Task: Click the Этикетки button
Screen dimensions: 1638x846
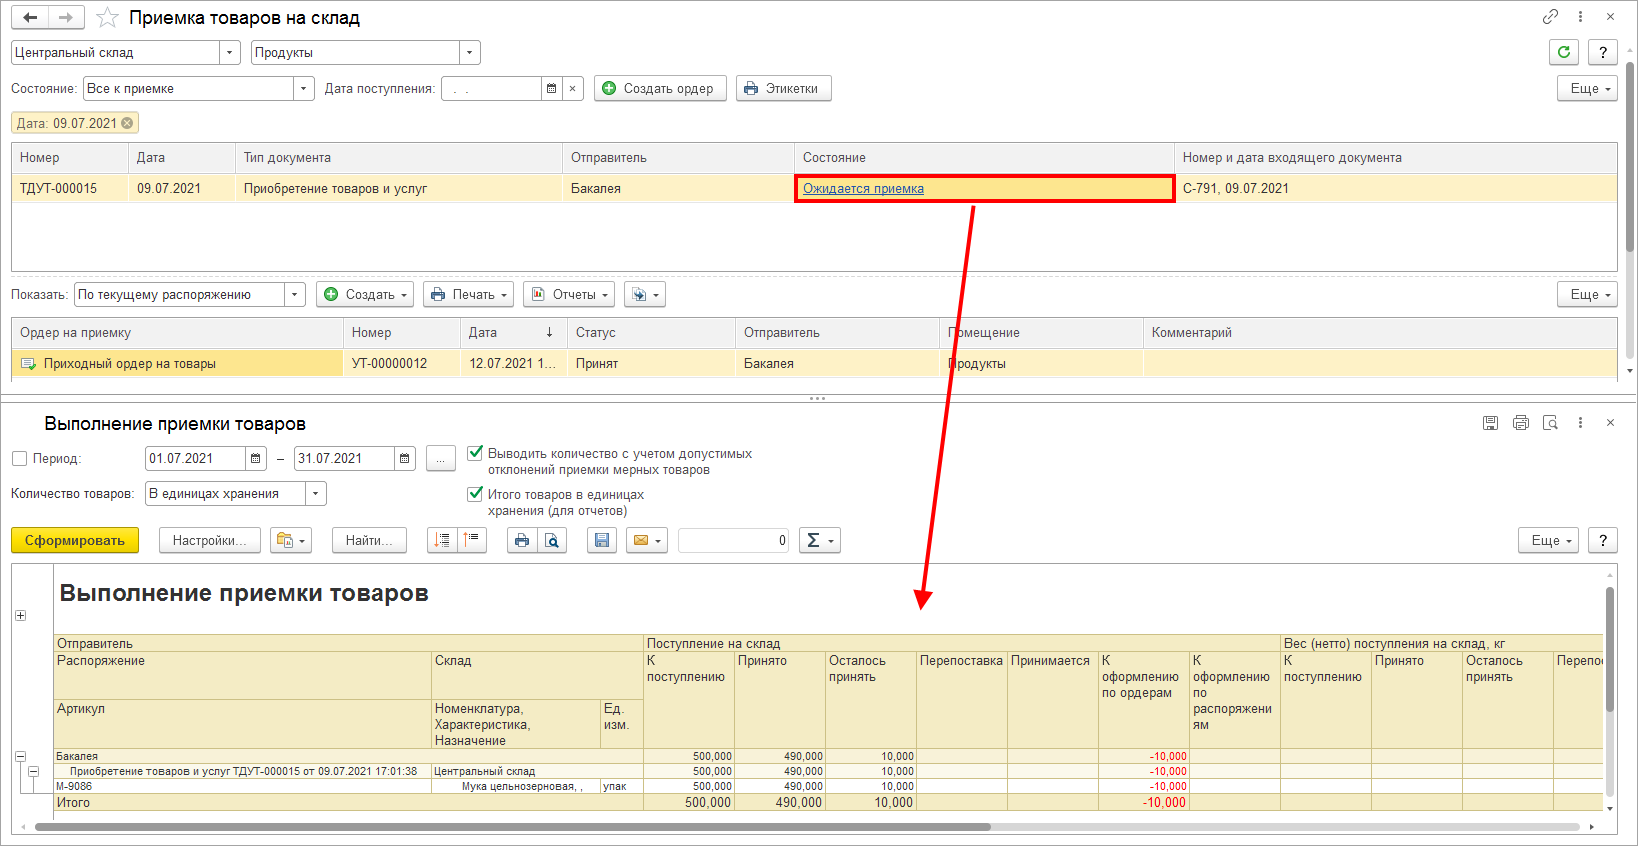Action: [784, 88]
